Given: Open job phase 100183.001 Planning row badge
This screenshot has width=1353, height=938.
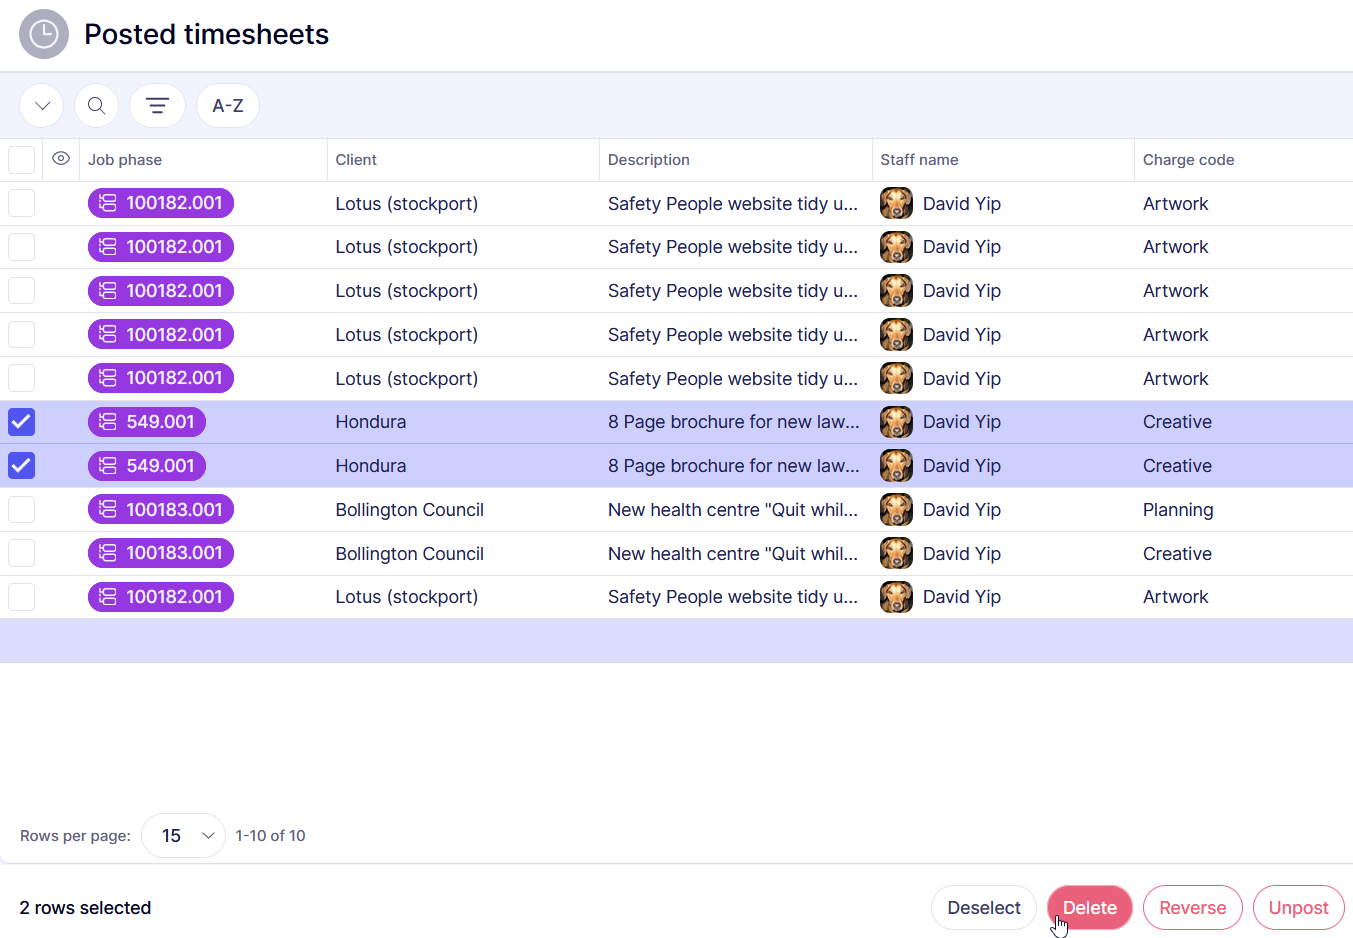Looking at the screenshot, I should [x=161, y=510].
